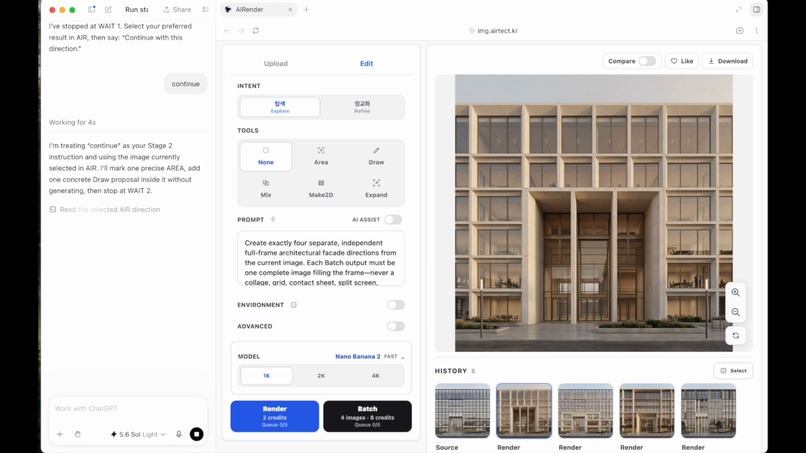Click the "continue" chat message
The height and width of the screenshot is (453, 806).
click(186, 84)
